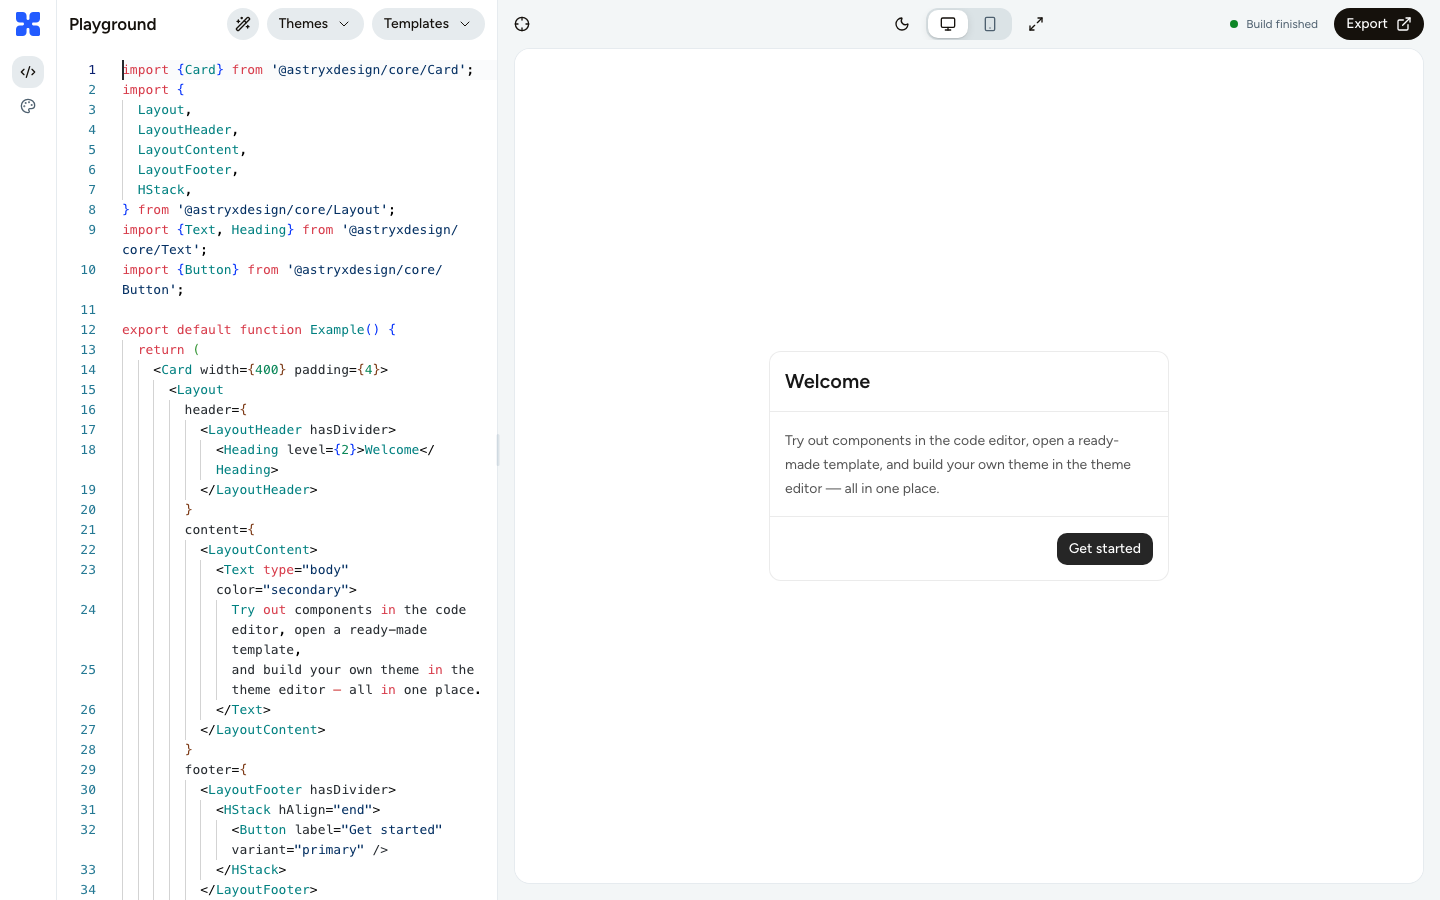Click the Playground title
The height and width of the screenshot is (900, 1440).
(113, 24)
